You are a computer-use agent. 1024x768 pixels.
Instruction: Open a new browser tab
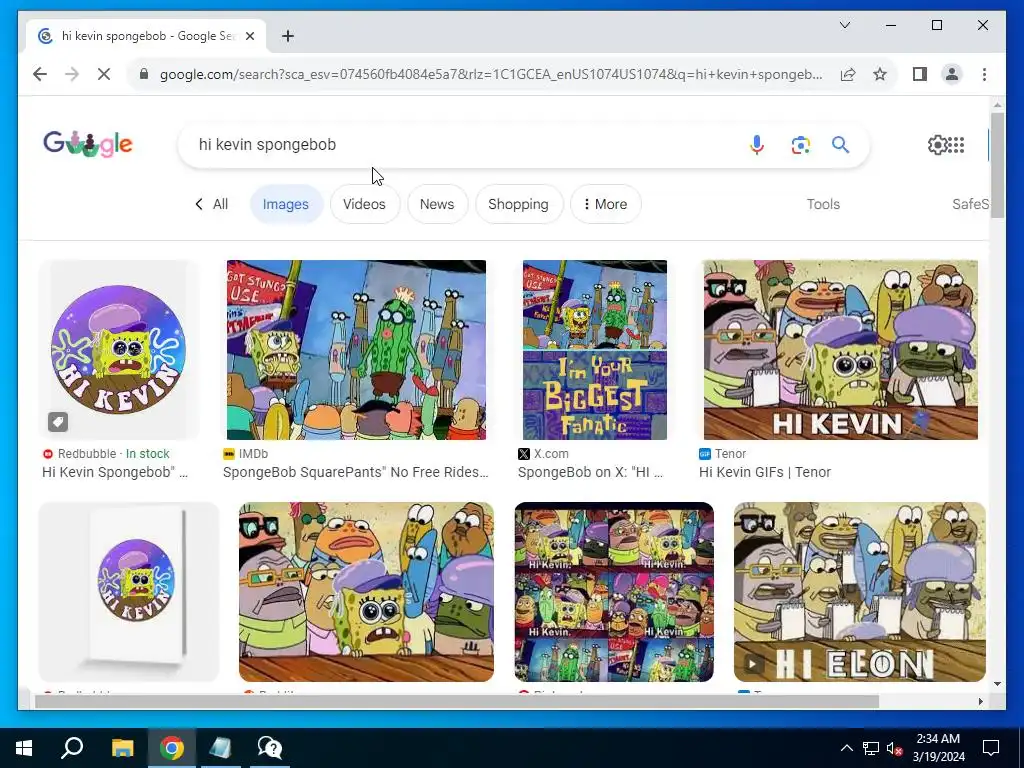pyautogui.click(x=287, y=36)
